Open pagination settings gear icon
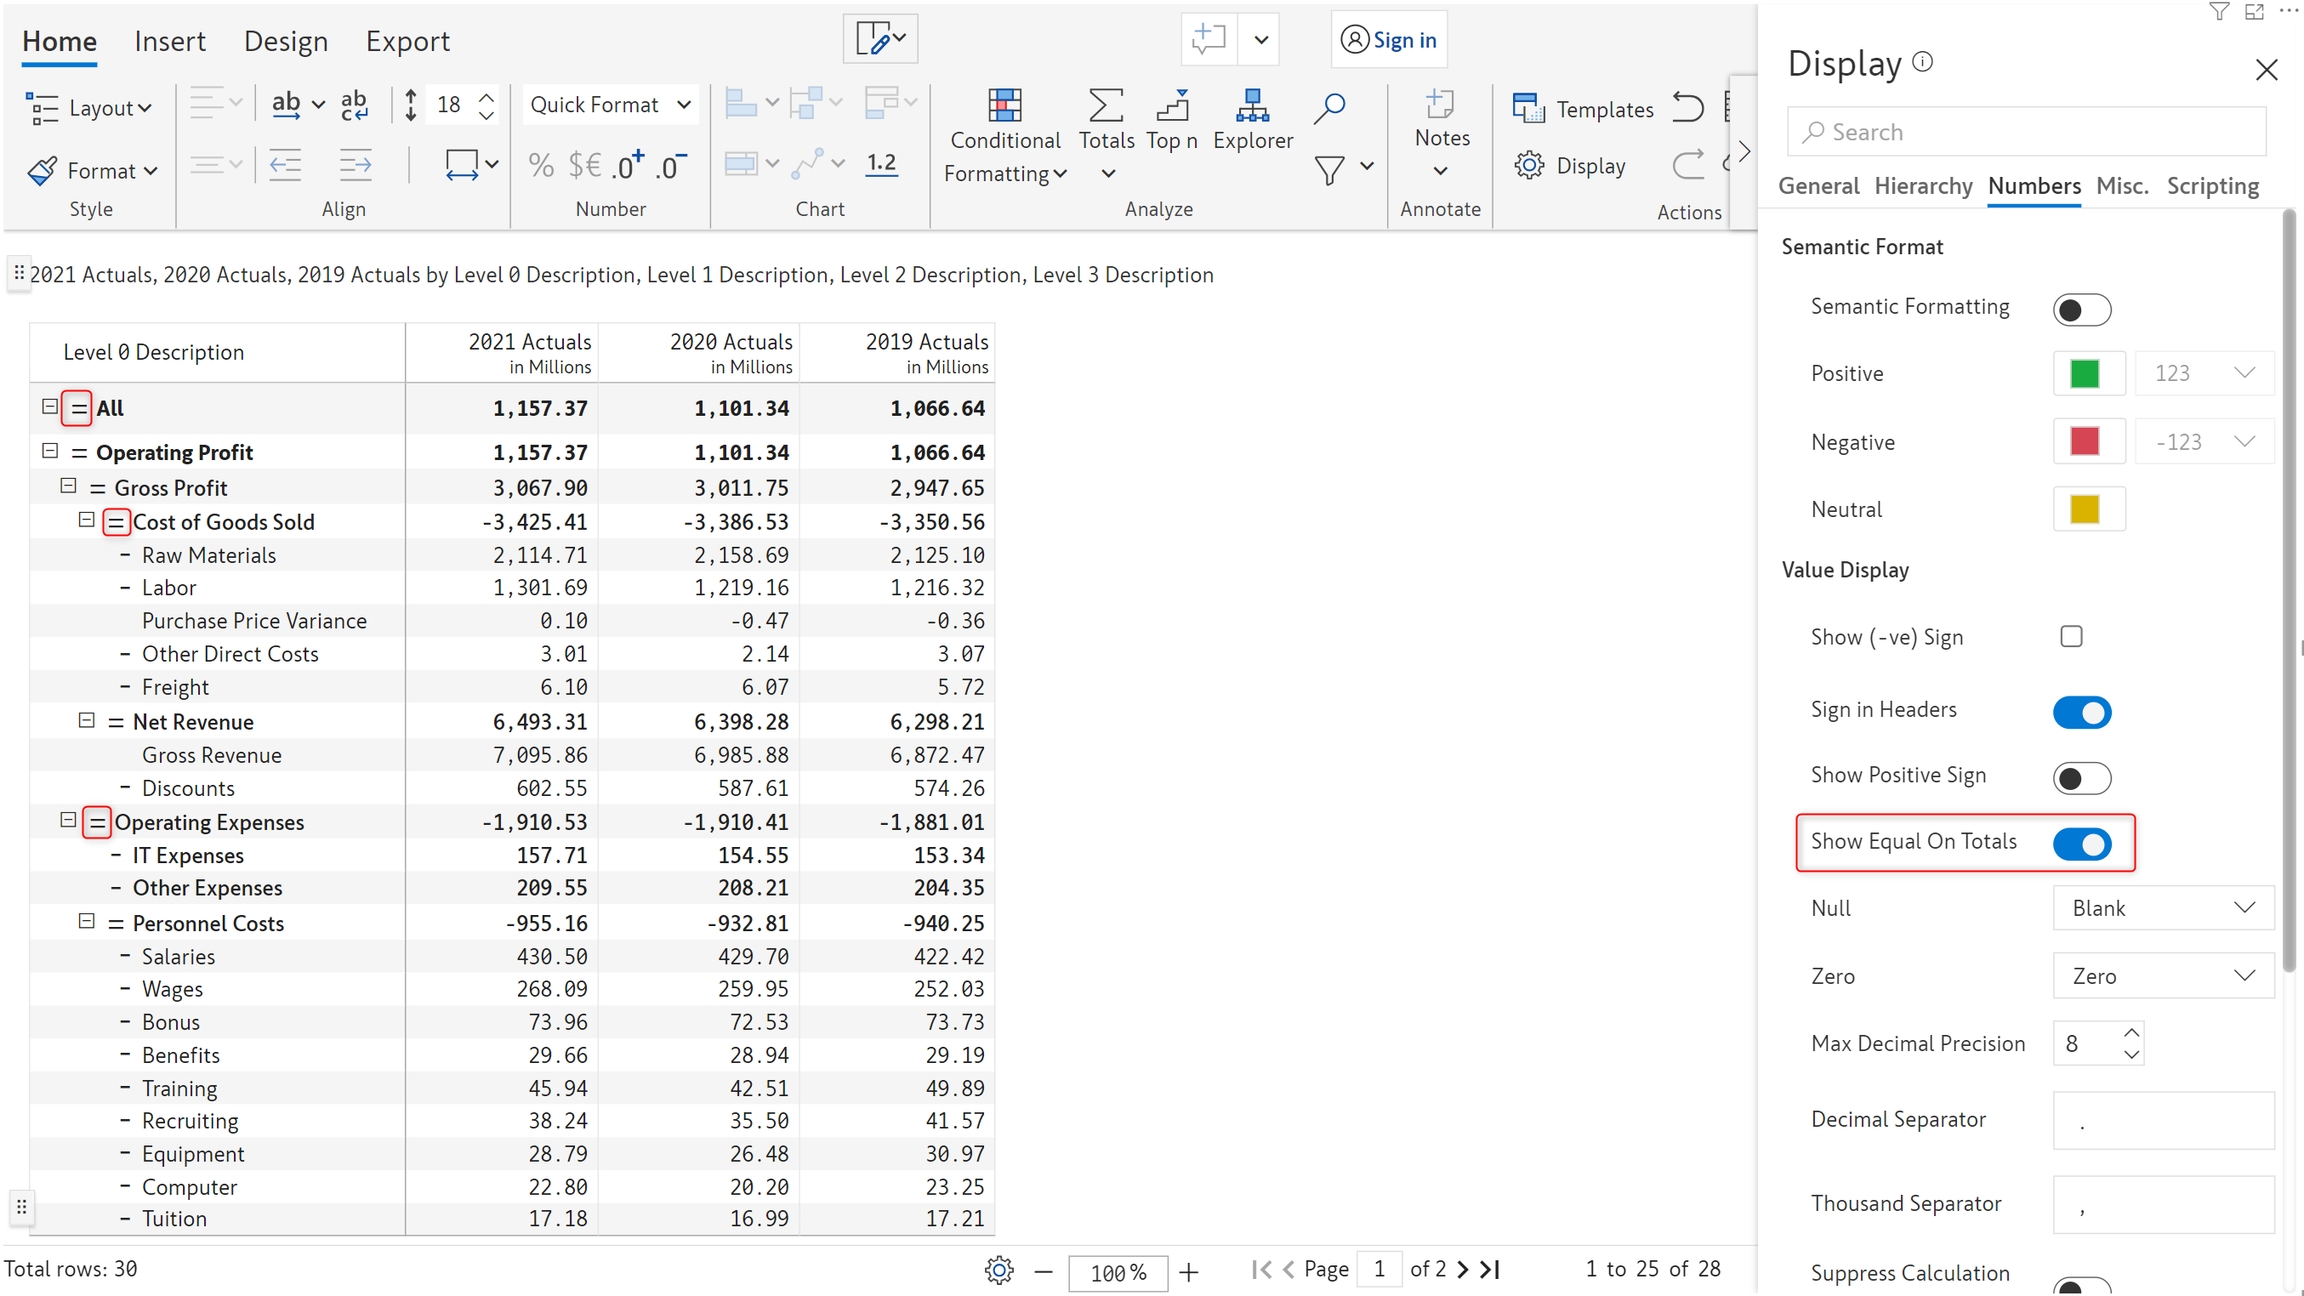The width and height of the screenshot is (2304, 1296). point(998,1271)
